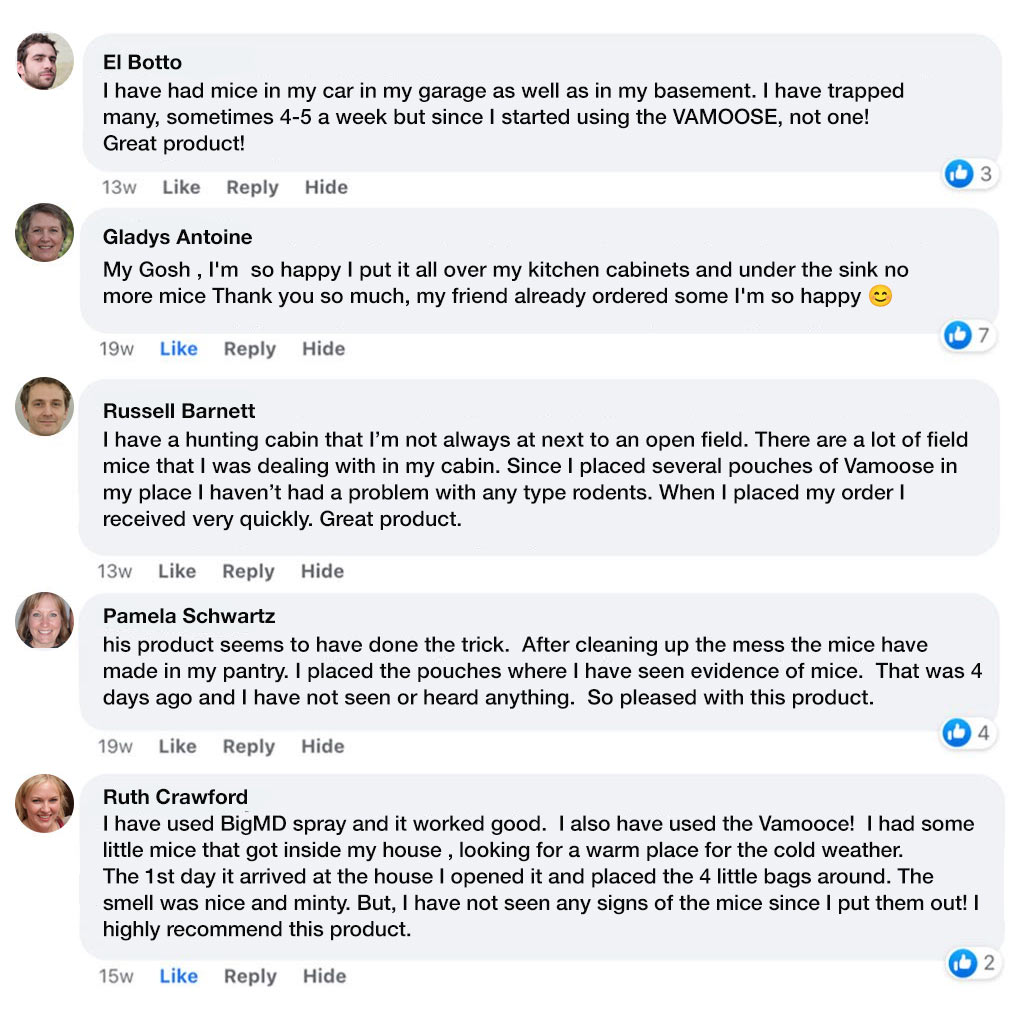Click Russell Barnett's profile photo
The height and width of the screenshot is (1024, 1024).
coord(44,406)
